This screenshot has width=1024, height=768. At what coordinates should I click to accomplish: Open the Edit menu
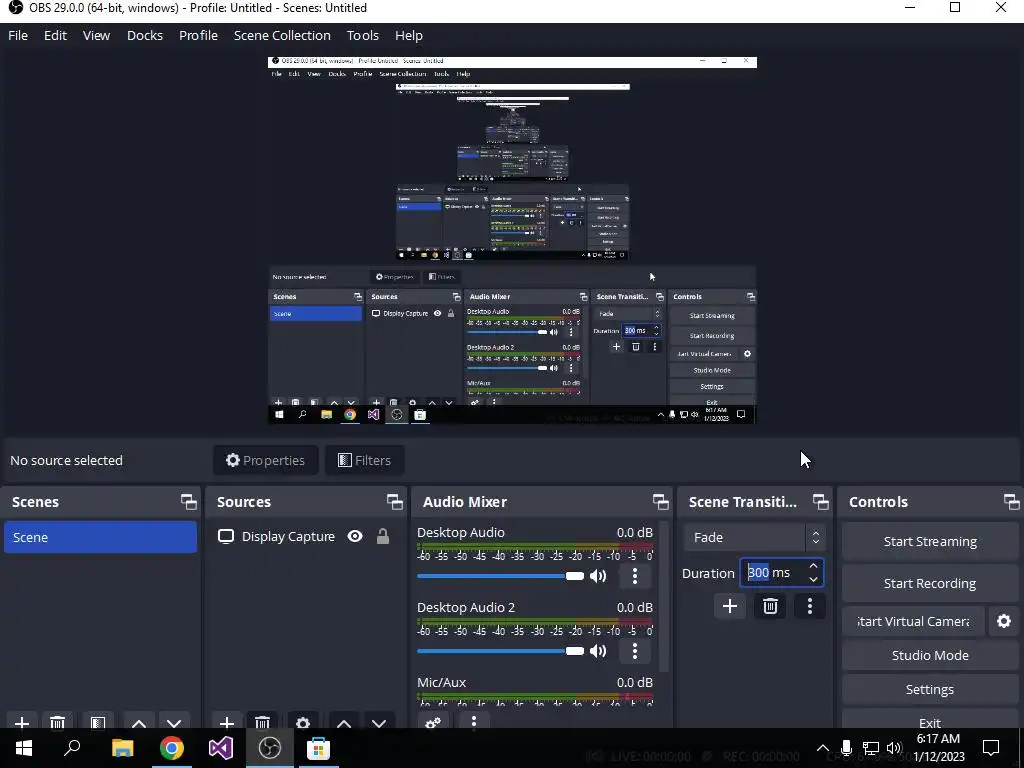point(56,35)
